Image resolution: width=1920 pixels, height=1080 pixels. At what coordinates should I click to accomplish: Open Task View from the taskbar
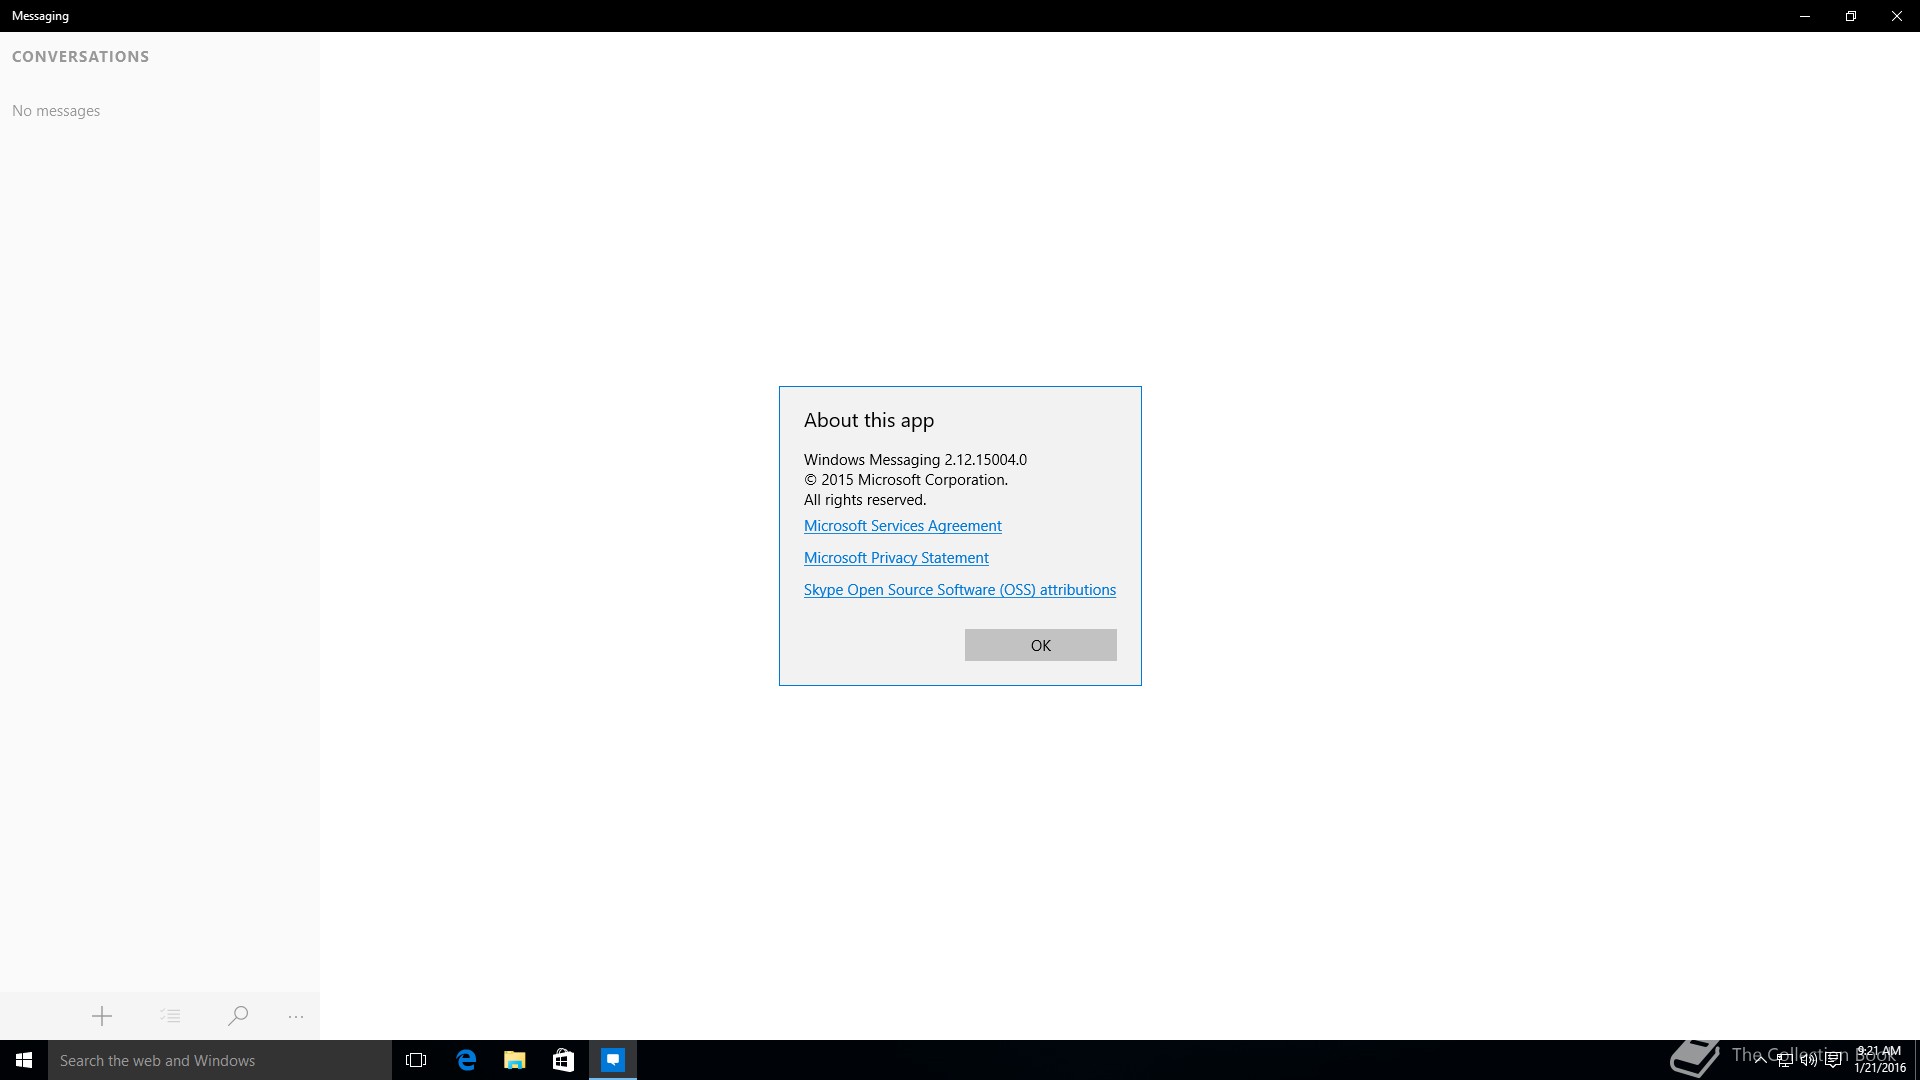[x=416, y=1060]
